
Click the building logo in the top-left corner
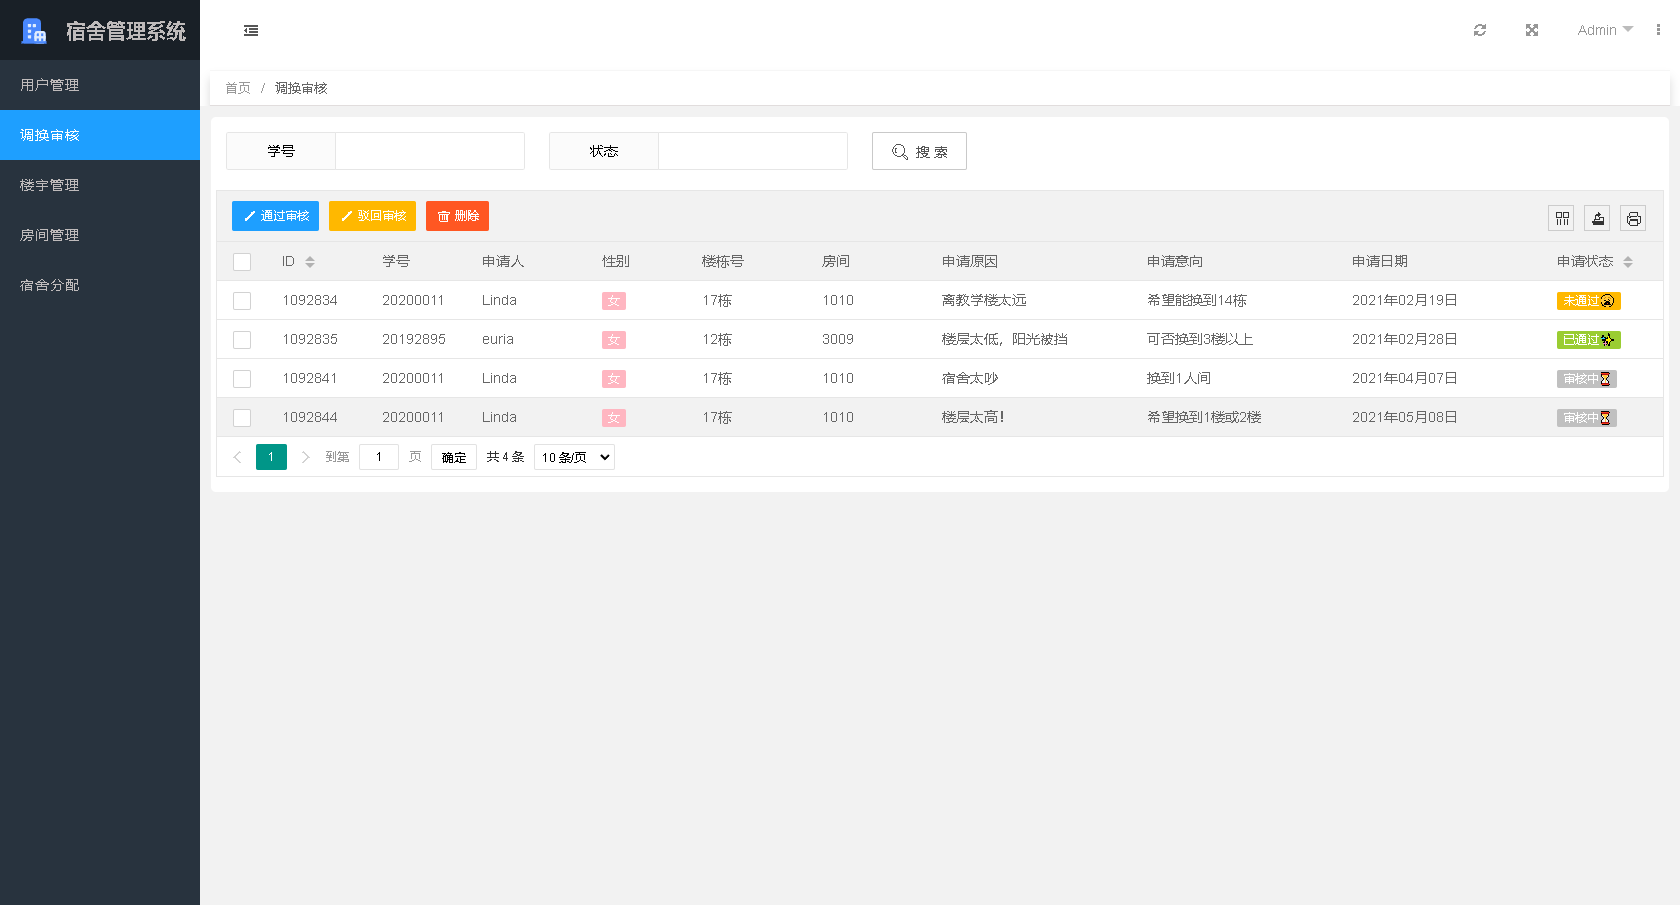34,30
